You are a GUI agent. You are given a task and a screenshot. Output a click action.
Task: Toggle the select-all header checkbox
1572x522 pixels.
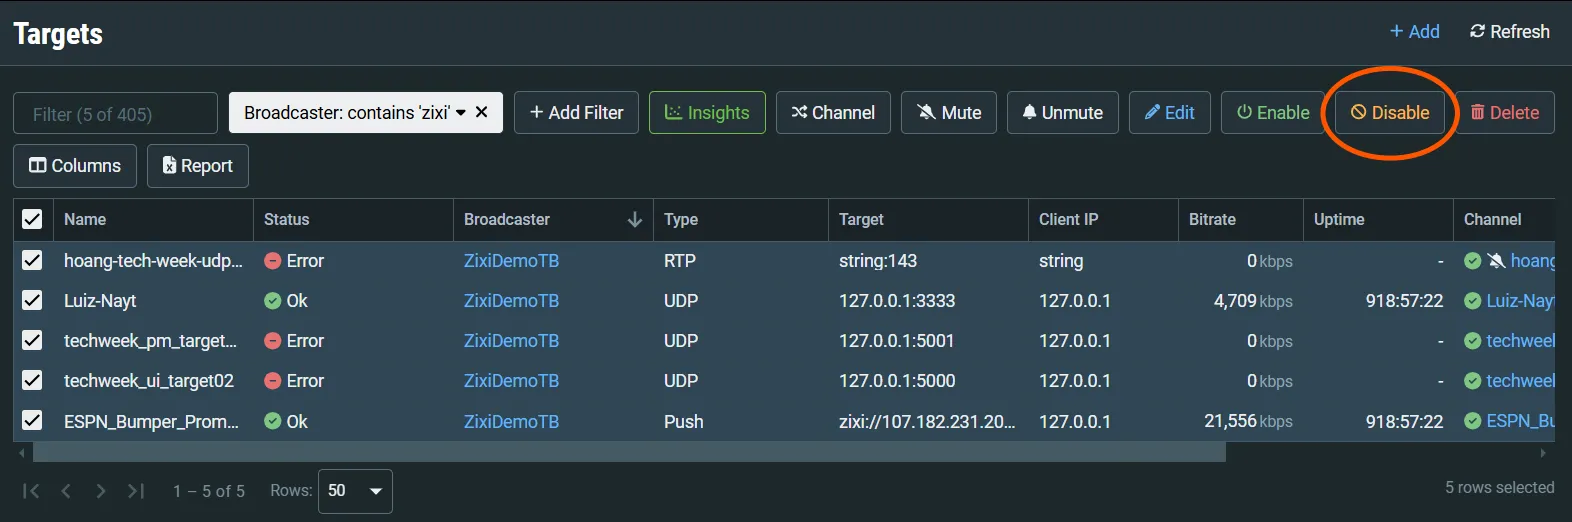(x=32, y=219)
